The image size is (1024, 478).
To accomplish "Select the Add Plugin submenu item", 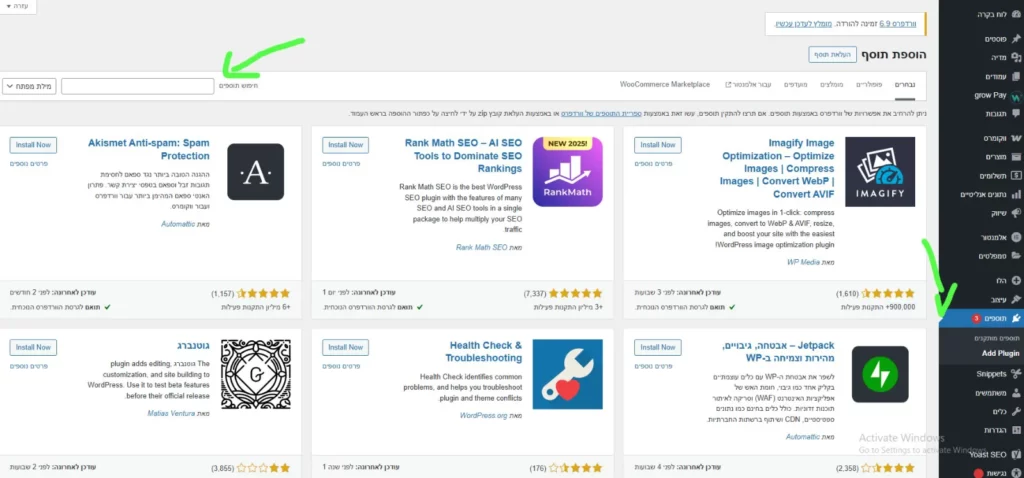I will [1000, 353].
